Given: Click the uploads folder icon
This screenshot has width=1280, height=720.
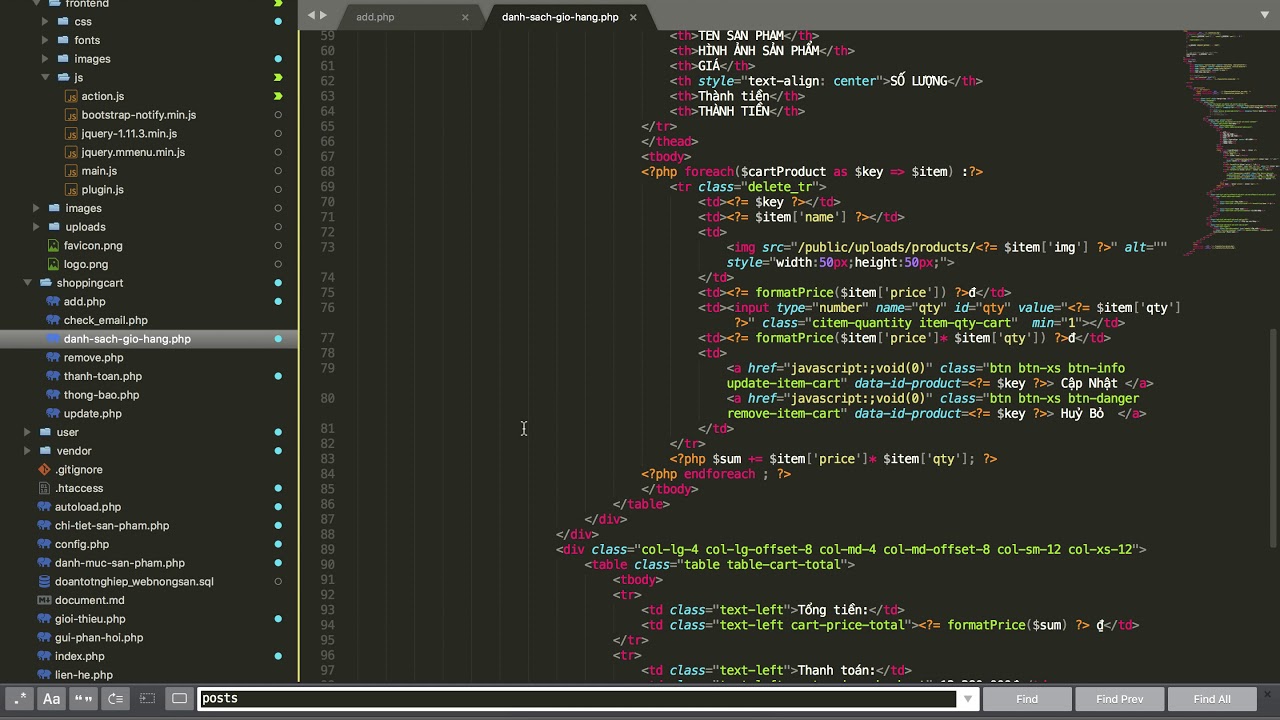Looking at the screenshot, I should pyautogui.click(x=54, y=227).
